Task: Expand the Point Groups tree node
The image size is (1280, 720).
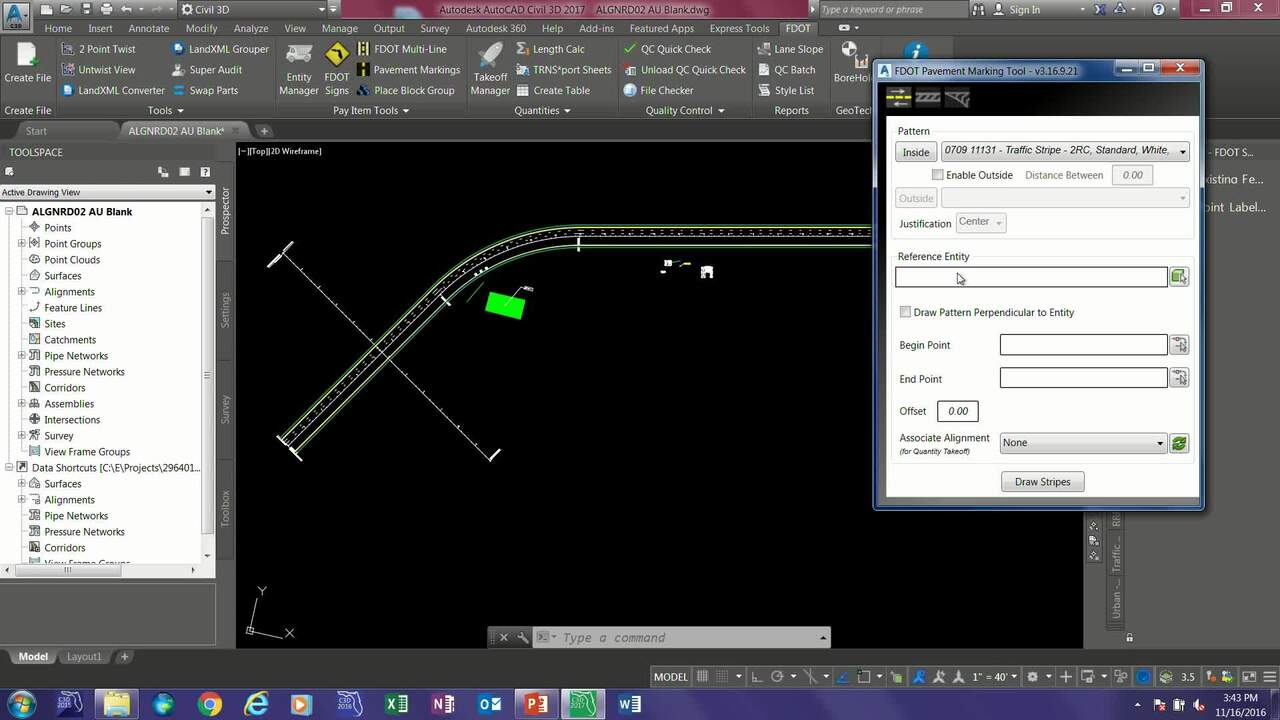Action: coord(21,244)
